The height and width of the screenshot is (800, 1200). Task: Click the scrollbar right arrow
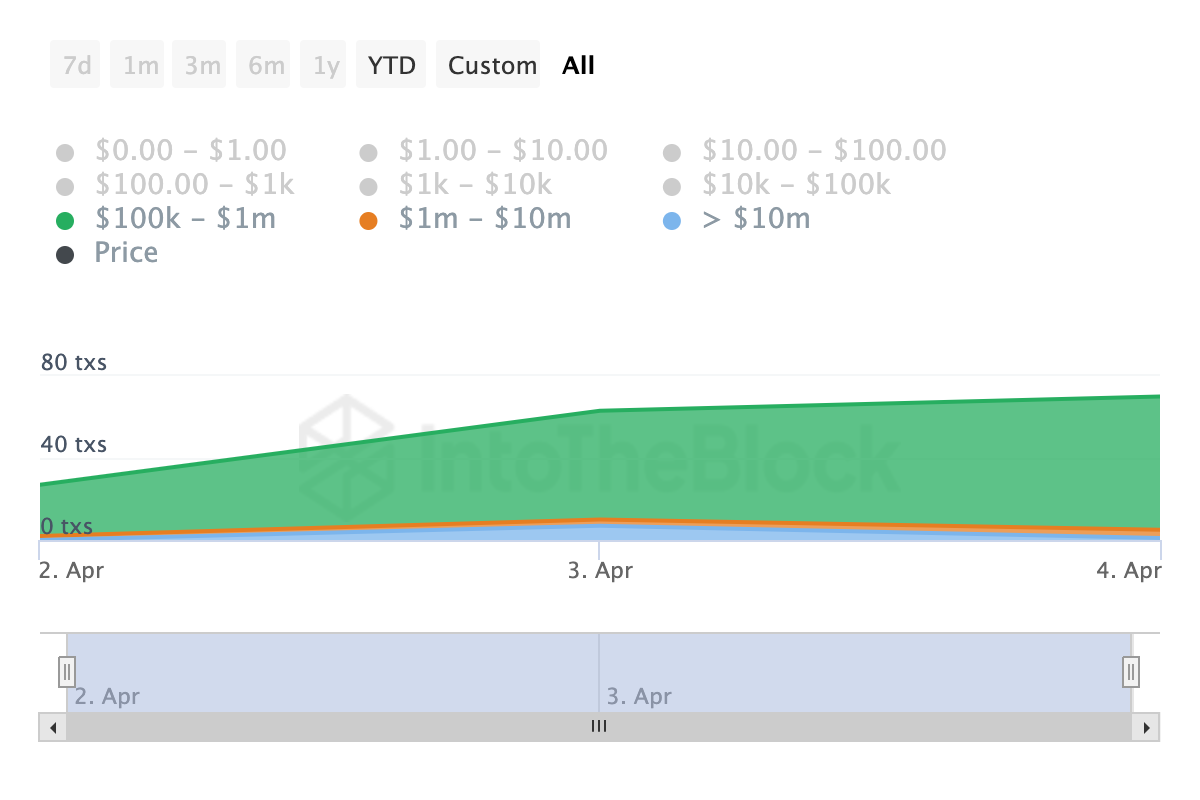(1146, 727)
